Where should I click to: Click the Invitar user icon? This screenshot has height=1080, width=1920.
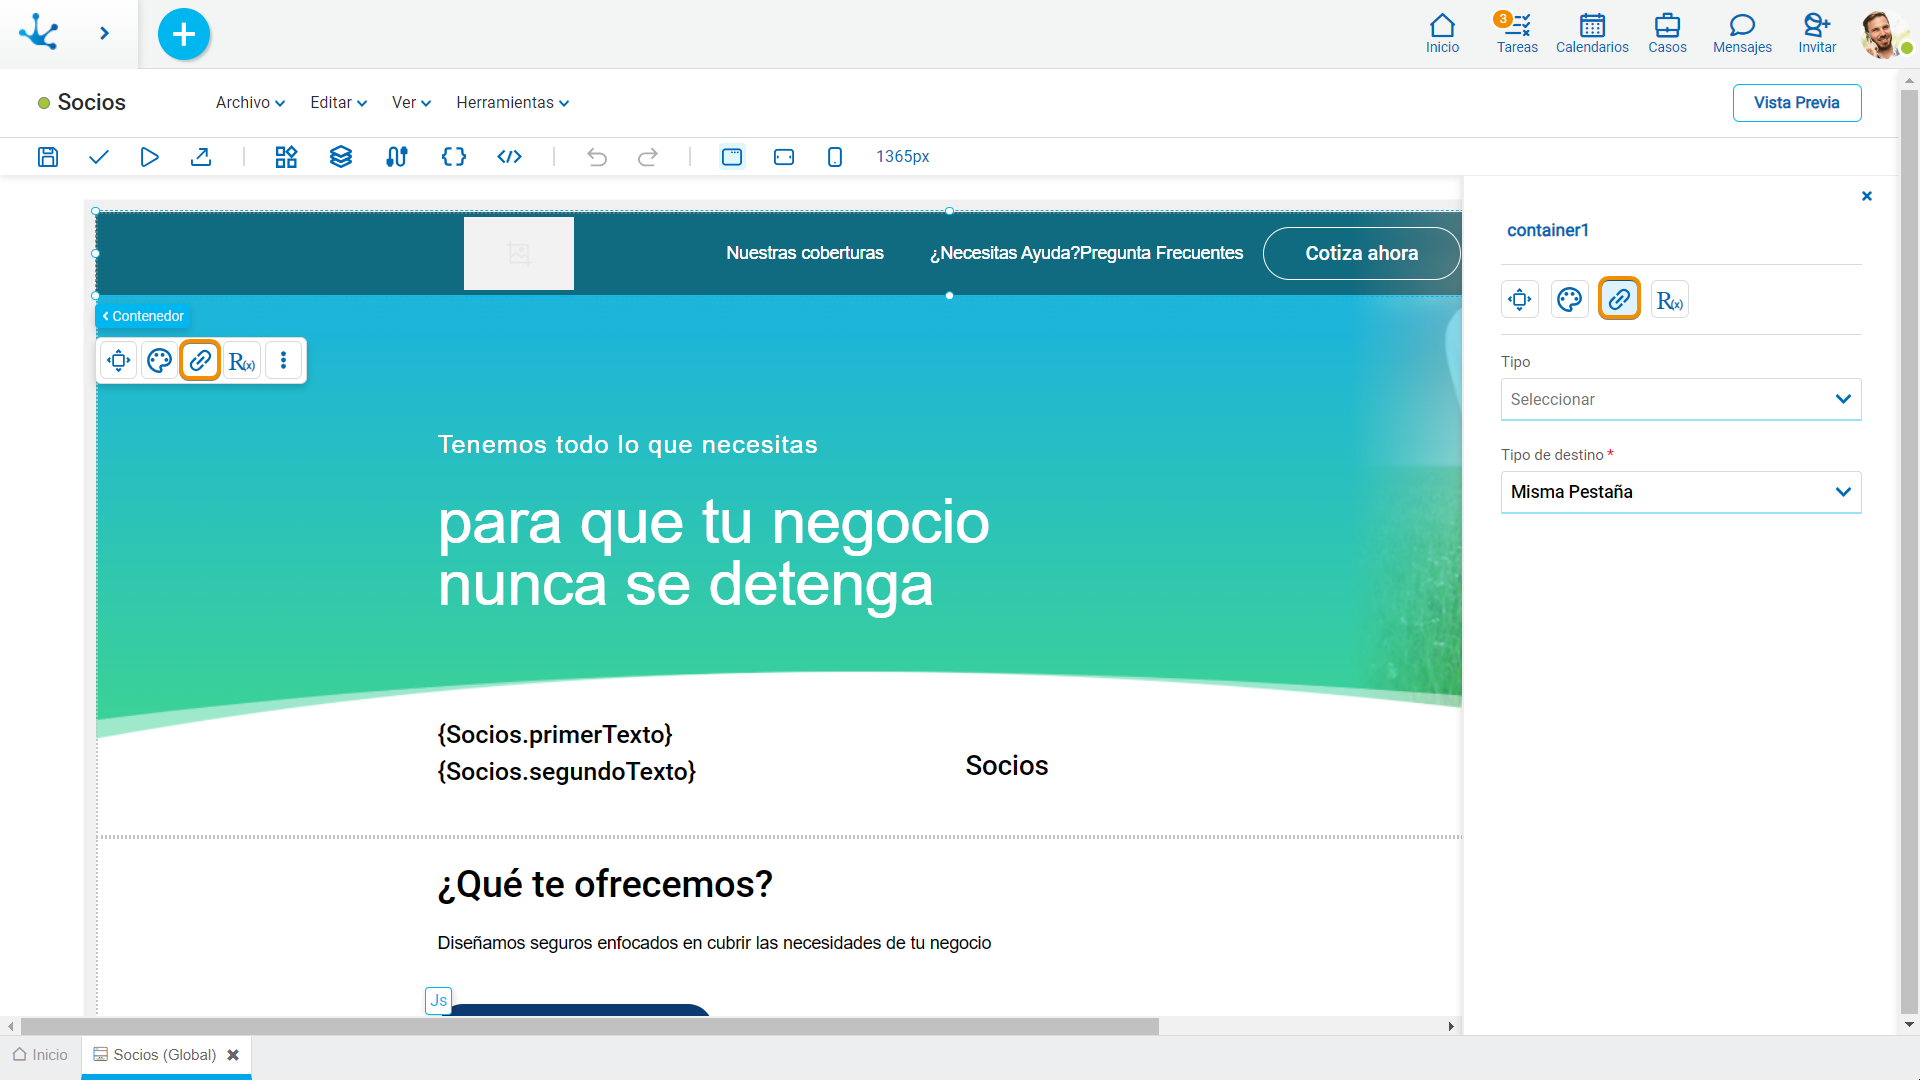pos(1817,33)
